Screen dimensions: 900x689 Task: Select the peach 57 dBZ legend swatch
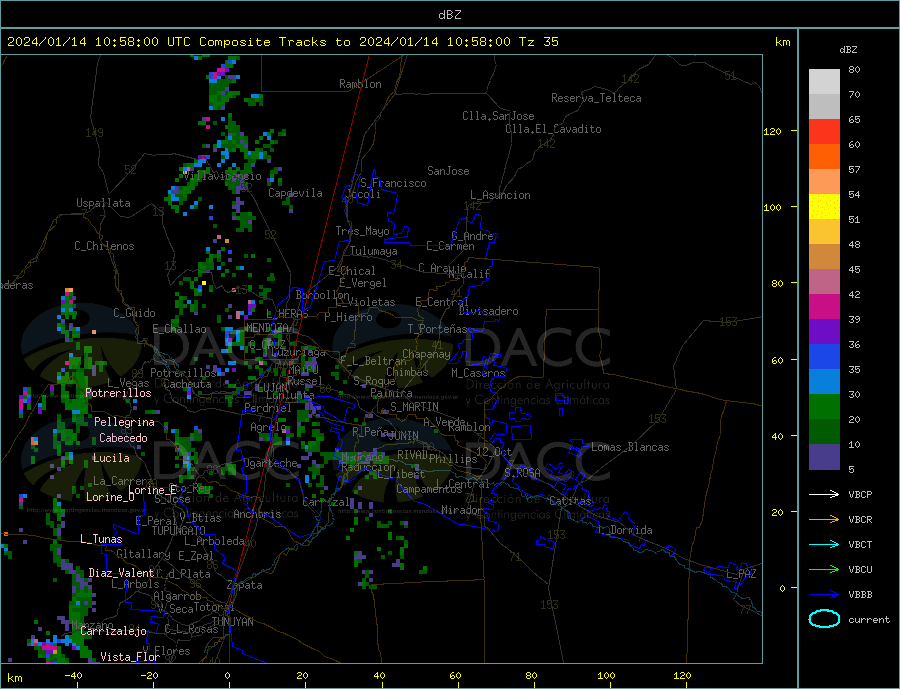click(x=824, y=181)
